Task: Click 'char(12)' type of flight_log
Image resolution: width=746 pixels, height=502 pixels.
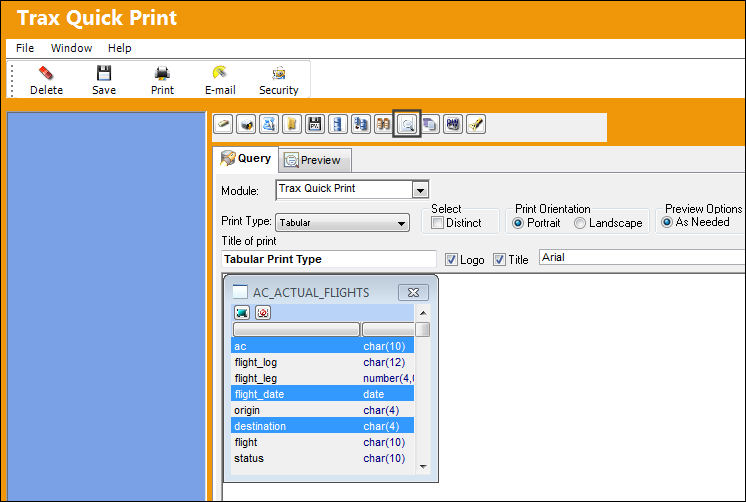Action: click(384, 362)
